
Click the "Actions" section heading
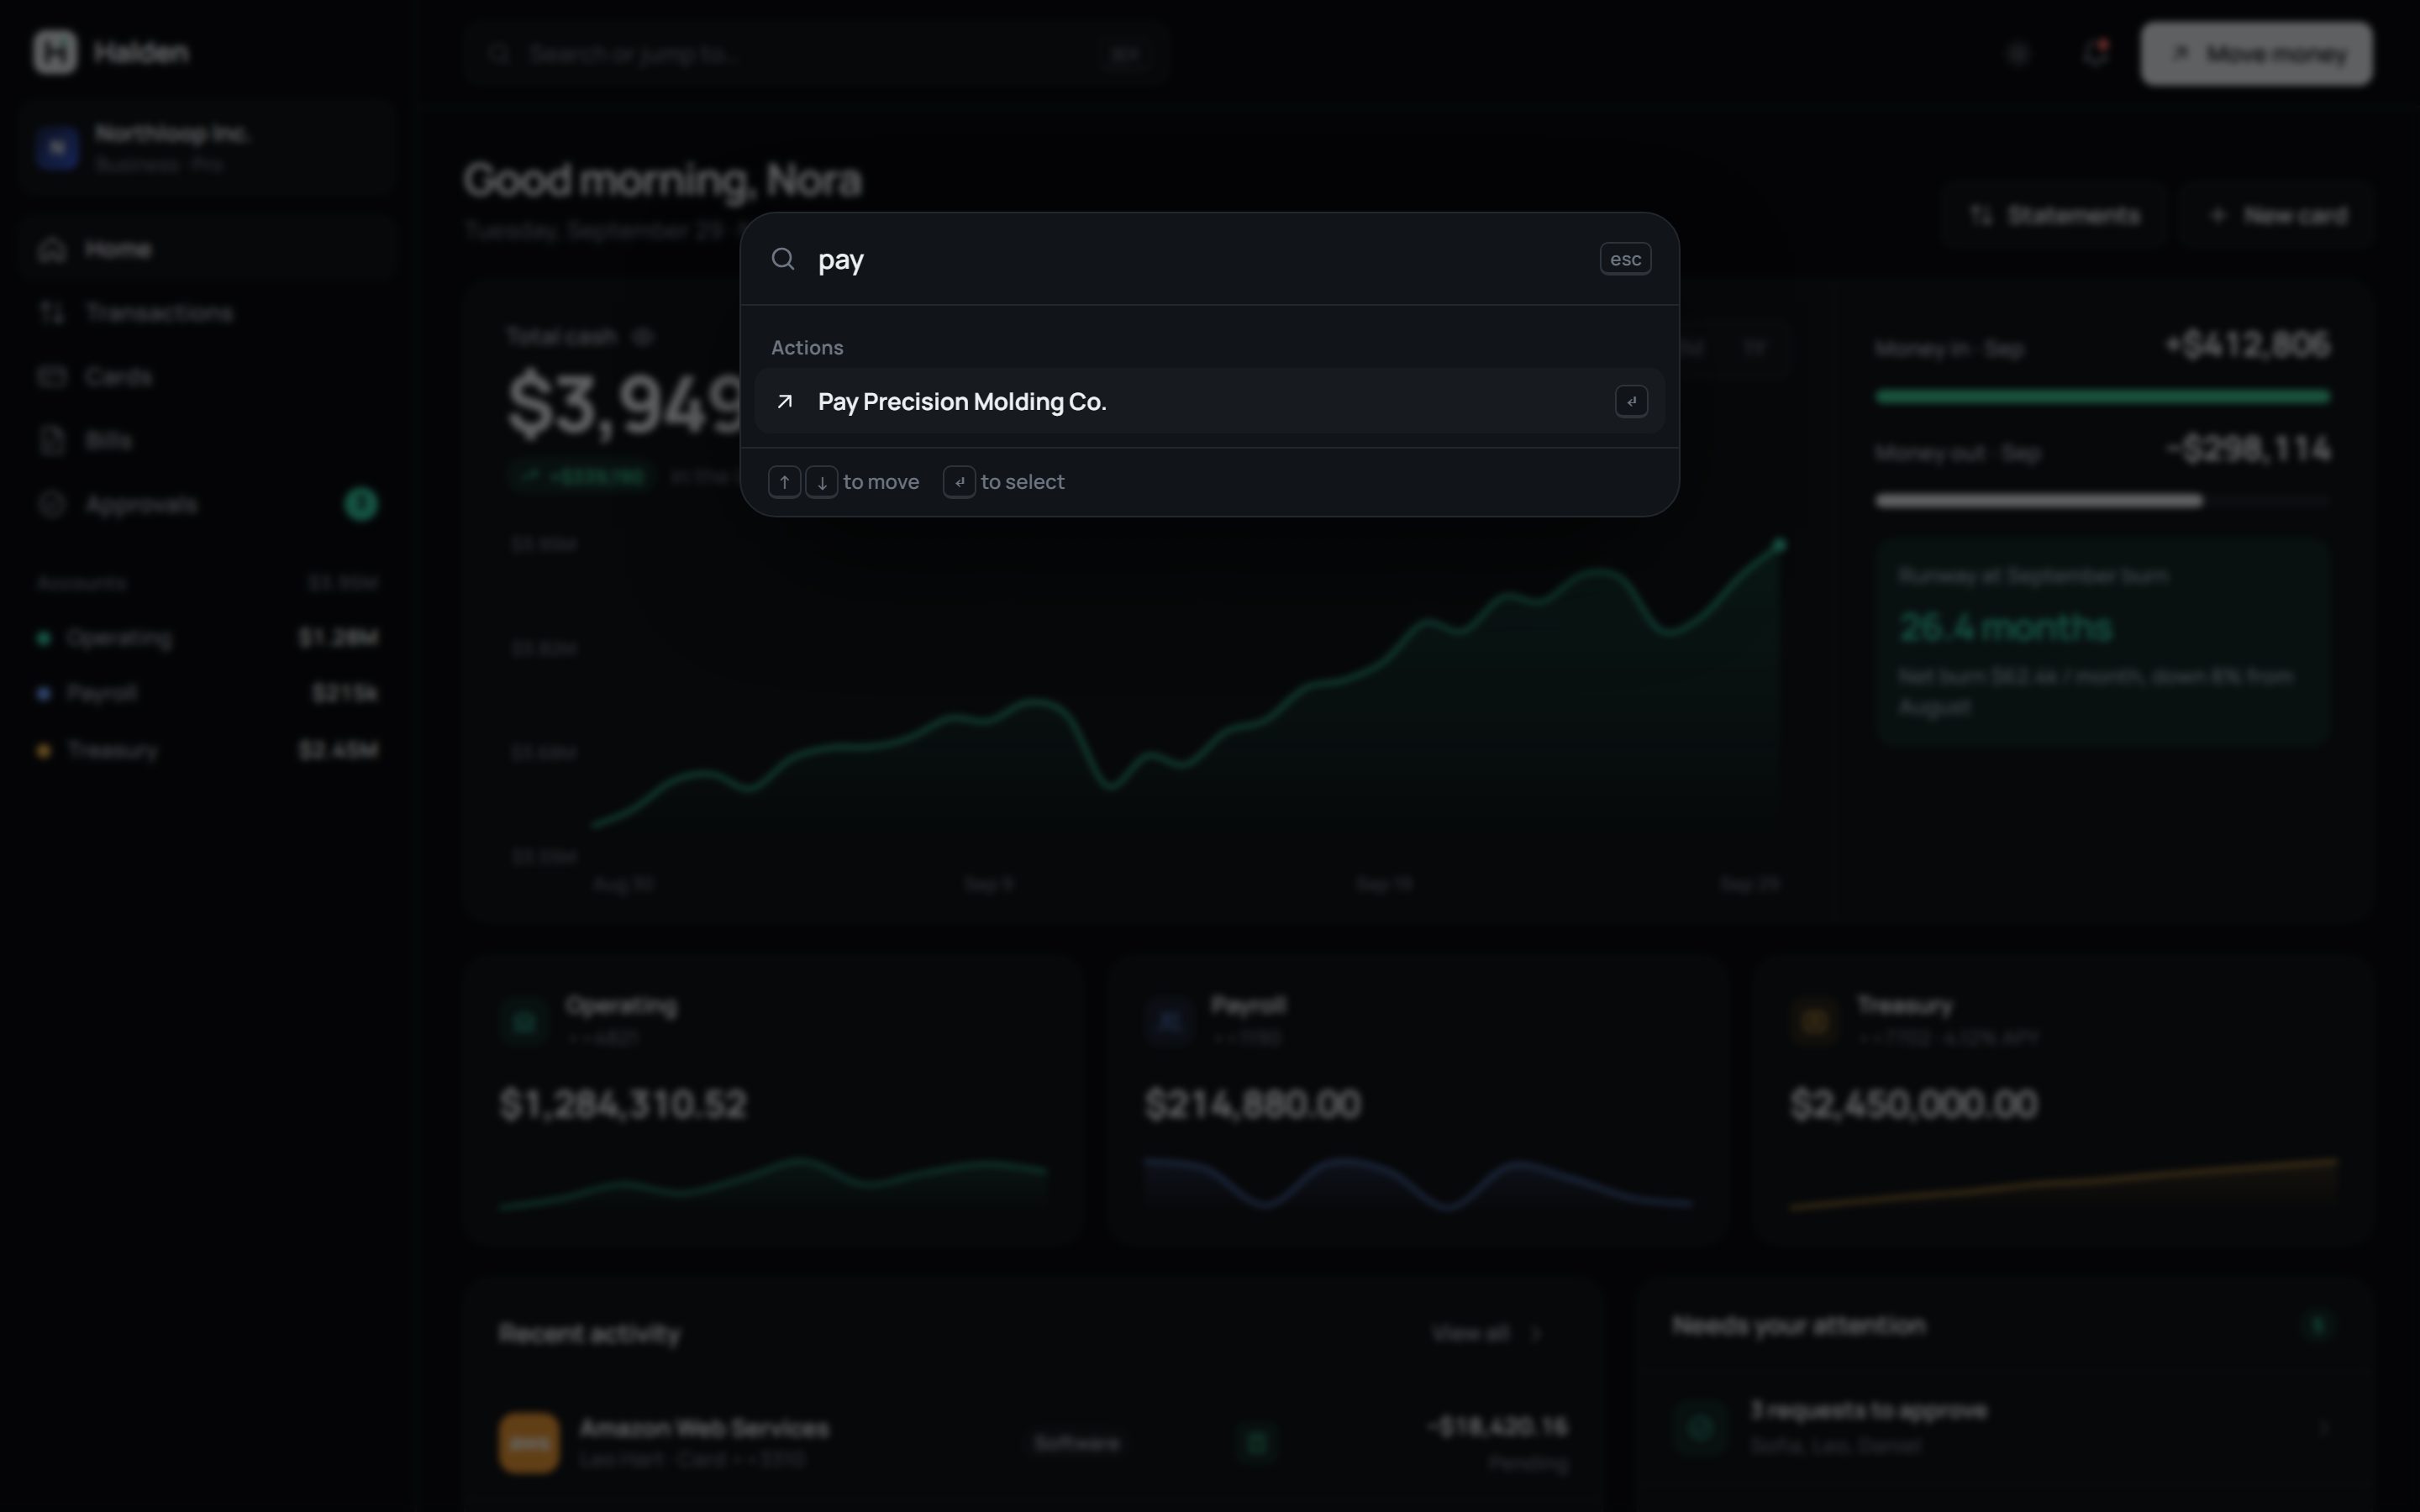click(x=807, y=348)
